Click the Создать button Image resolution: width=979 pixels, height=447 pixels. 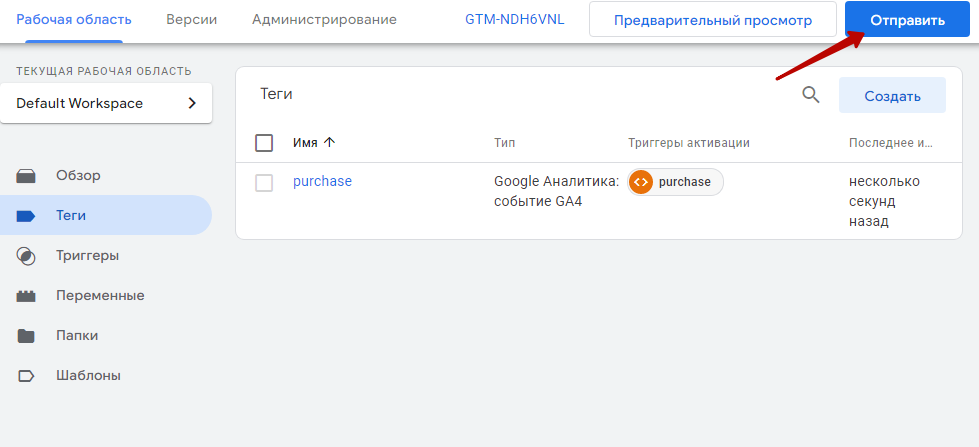892,96
